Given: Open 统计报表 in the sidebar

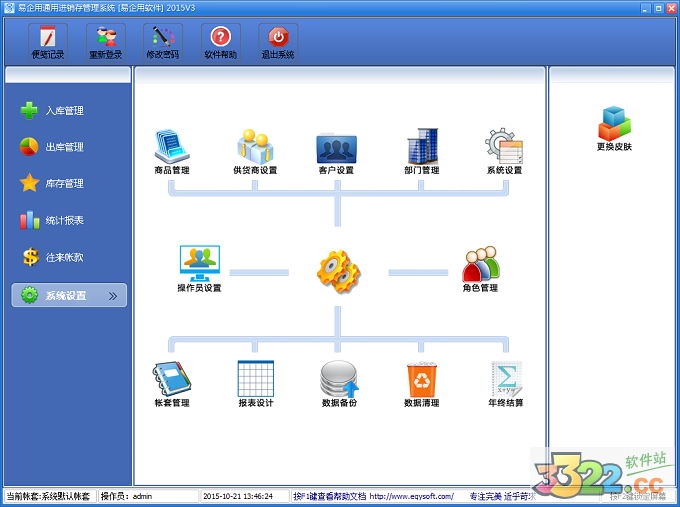Looking at the screenshot, I should tap(52, 220).
